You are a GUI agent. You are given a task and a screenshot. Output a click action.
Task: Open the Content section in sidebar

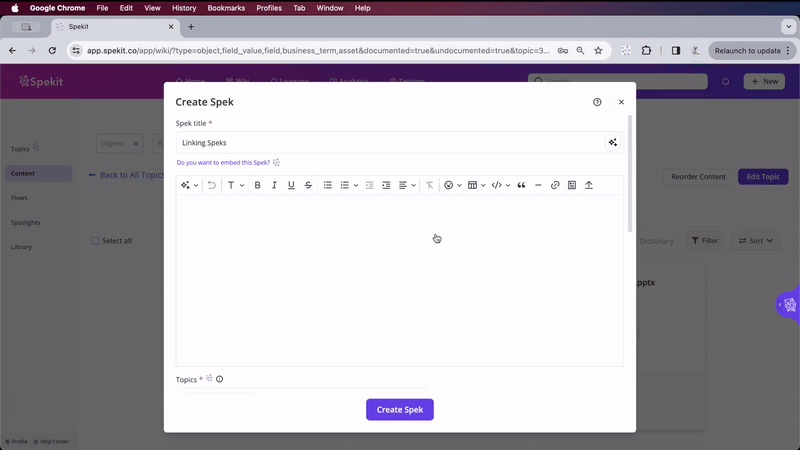point(23,173)
